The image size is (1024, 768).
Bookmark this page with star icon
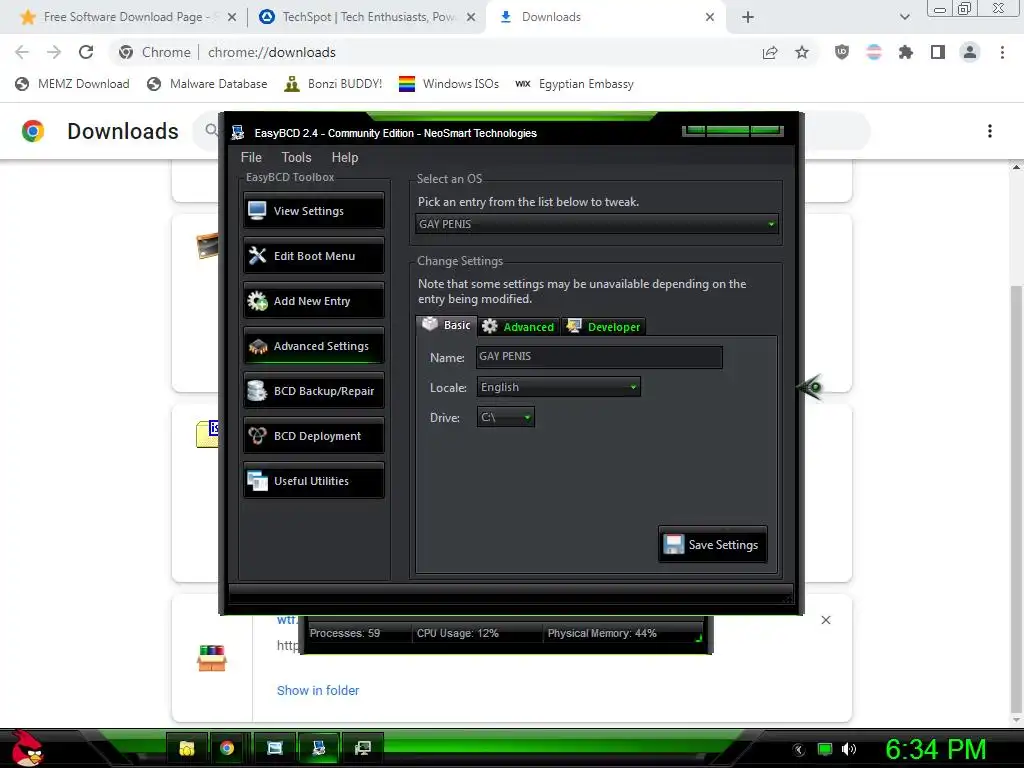pos(802,52)
